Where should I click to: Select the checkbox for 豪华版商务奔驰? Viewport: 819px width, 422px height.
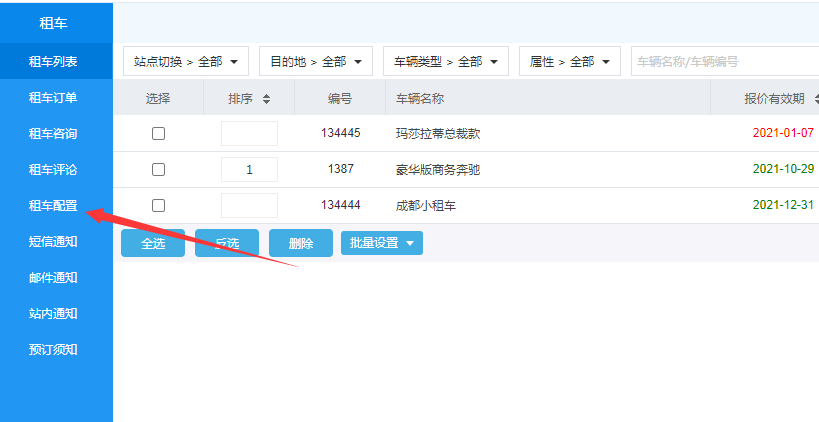point(158,170)
